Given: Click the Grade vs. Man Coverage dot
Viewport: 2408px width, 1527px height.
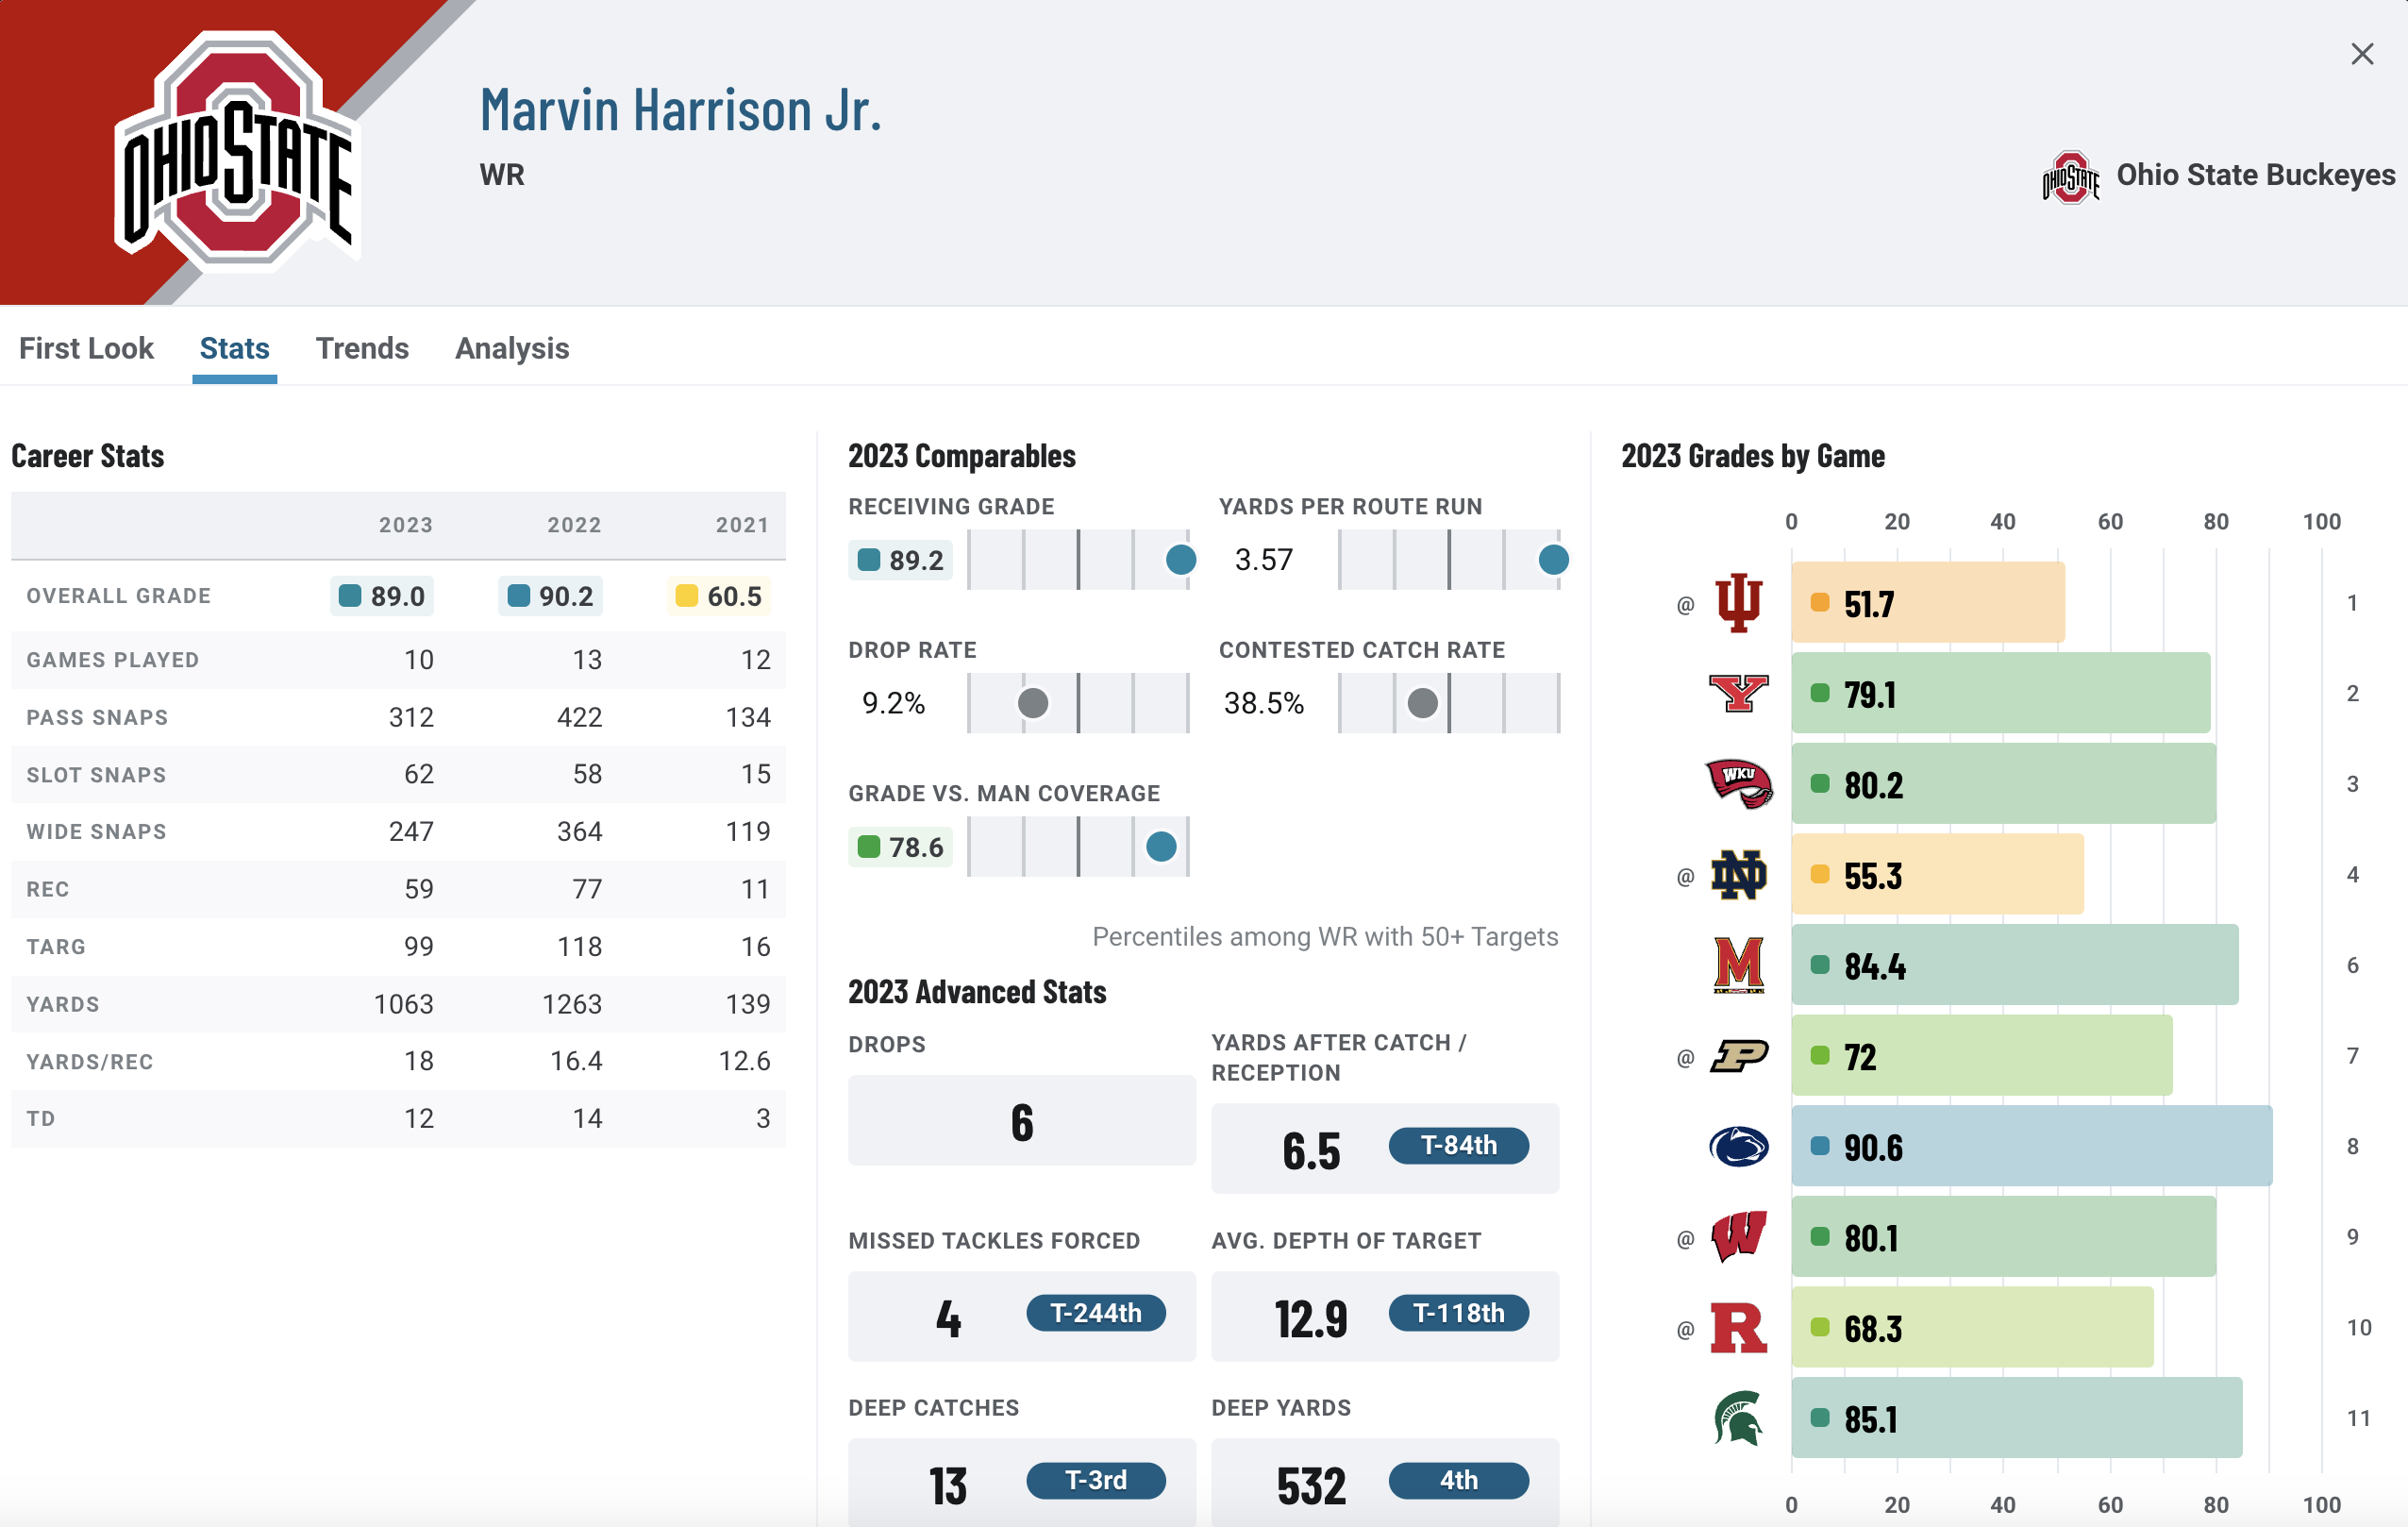Looking at the screenshot, I should pyautogui.click(x=1160, y=847).
